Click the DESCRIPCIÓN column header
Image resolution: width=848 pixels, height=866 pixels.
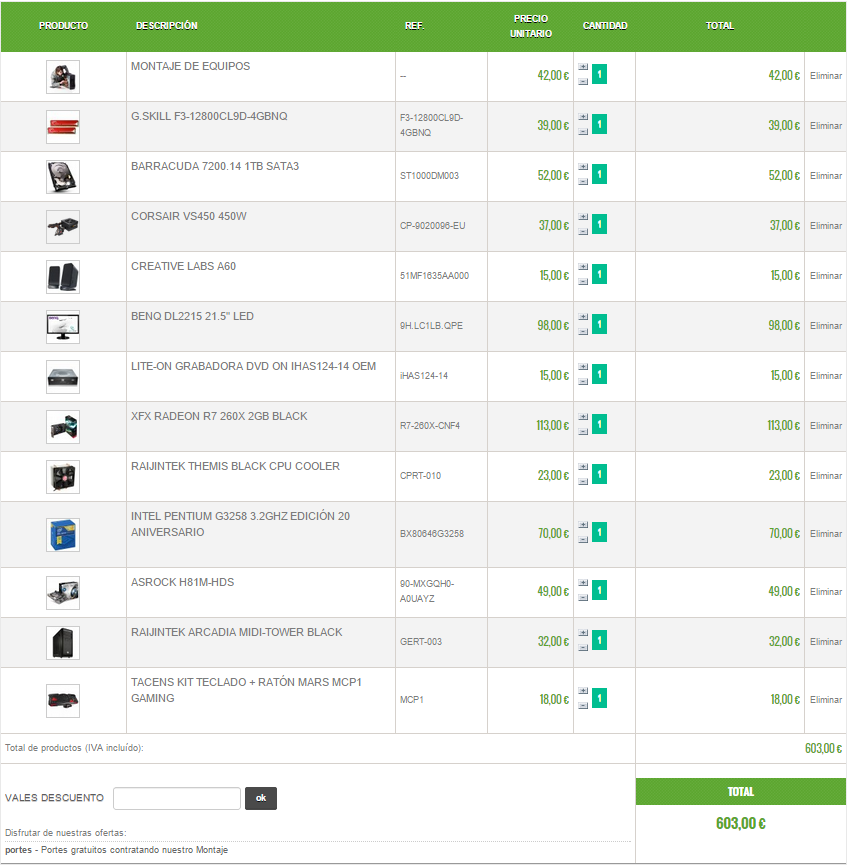tap(166, 25)
